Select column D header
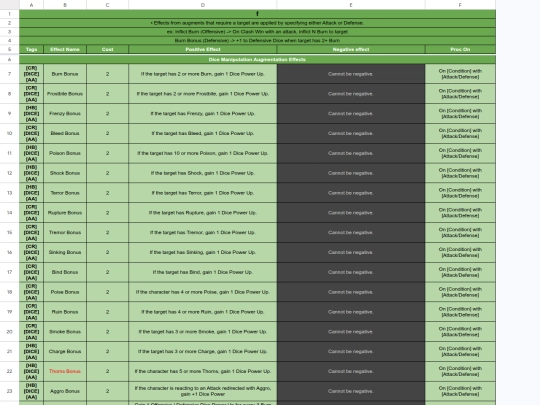The height and width of the screenshot is (405, 540). point(202,5)
